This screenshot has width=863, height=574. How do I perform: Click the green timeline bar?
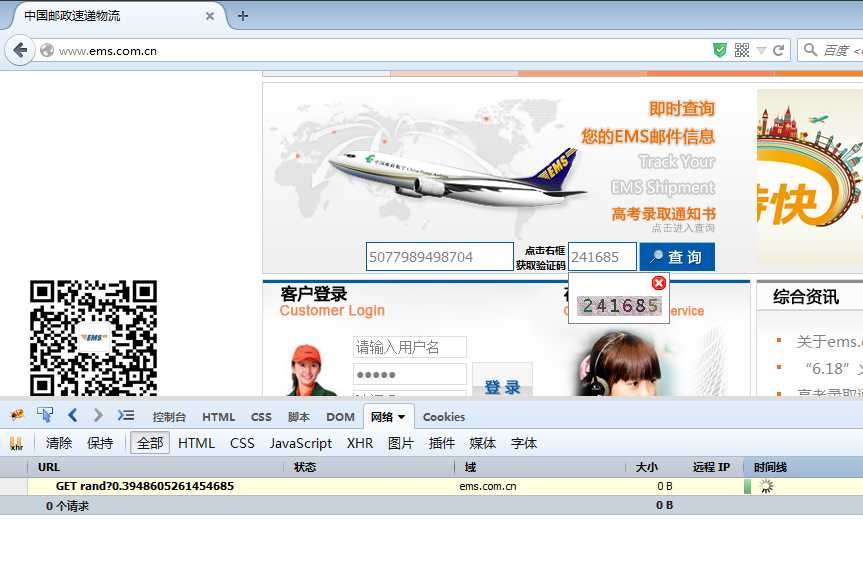[x=747, y=486]
